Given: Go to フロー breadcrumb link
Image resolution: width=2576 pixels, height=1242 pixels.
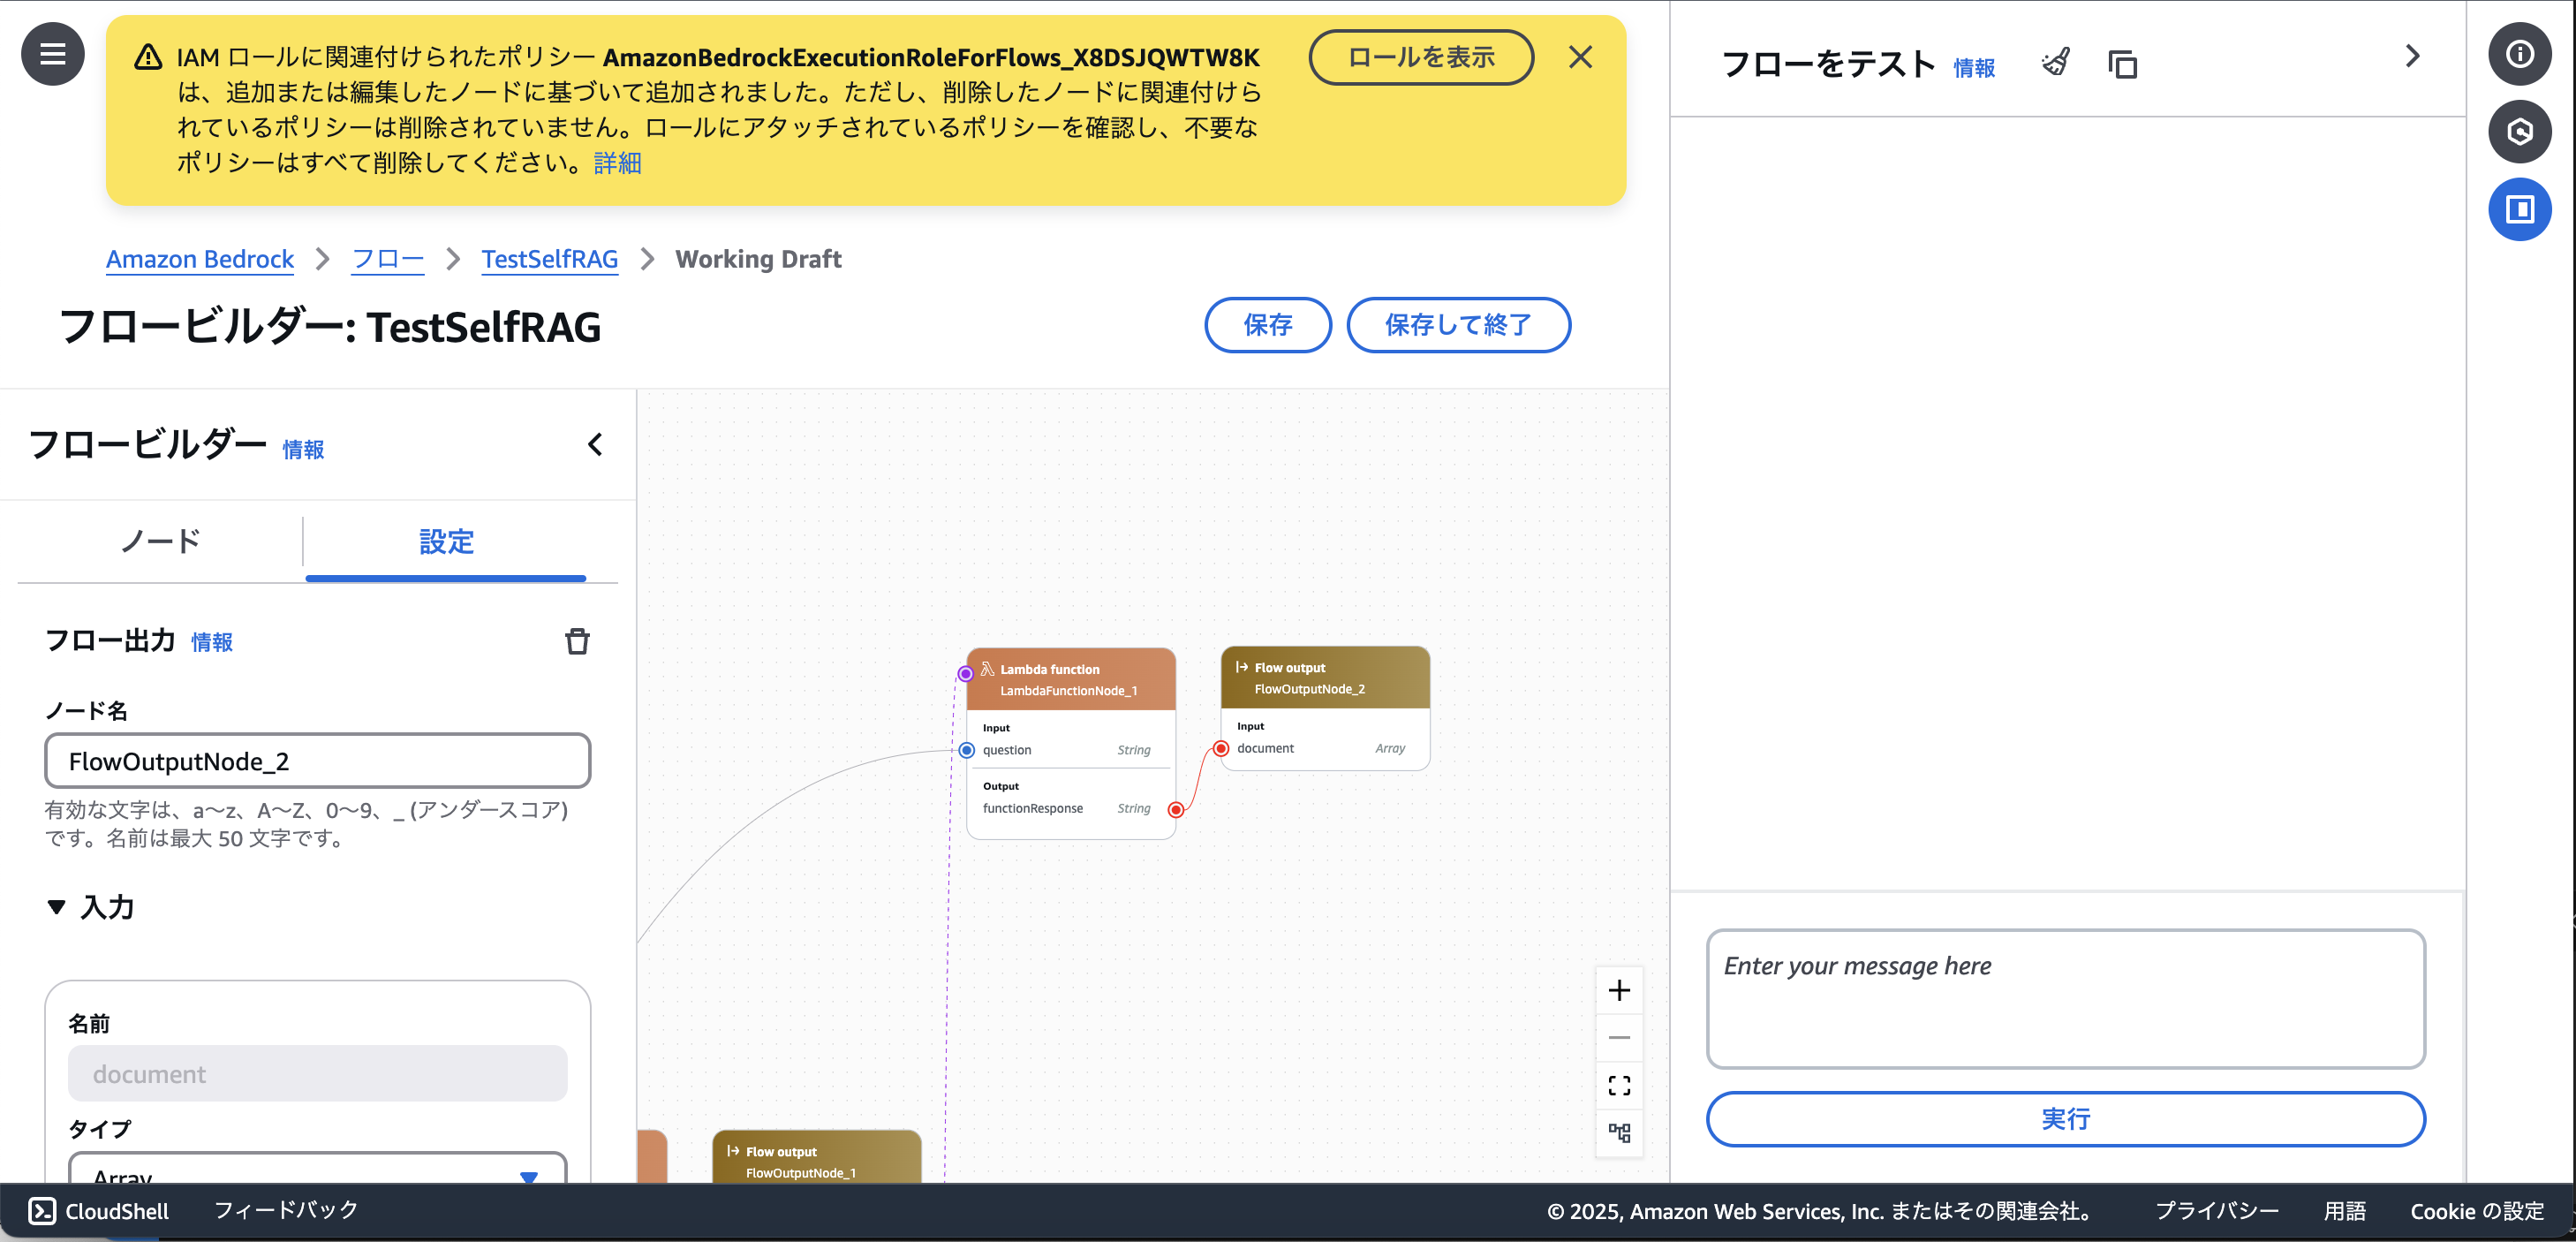Looking at the screenshot, I should pyautogui.click(x=388, y=259).
